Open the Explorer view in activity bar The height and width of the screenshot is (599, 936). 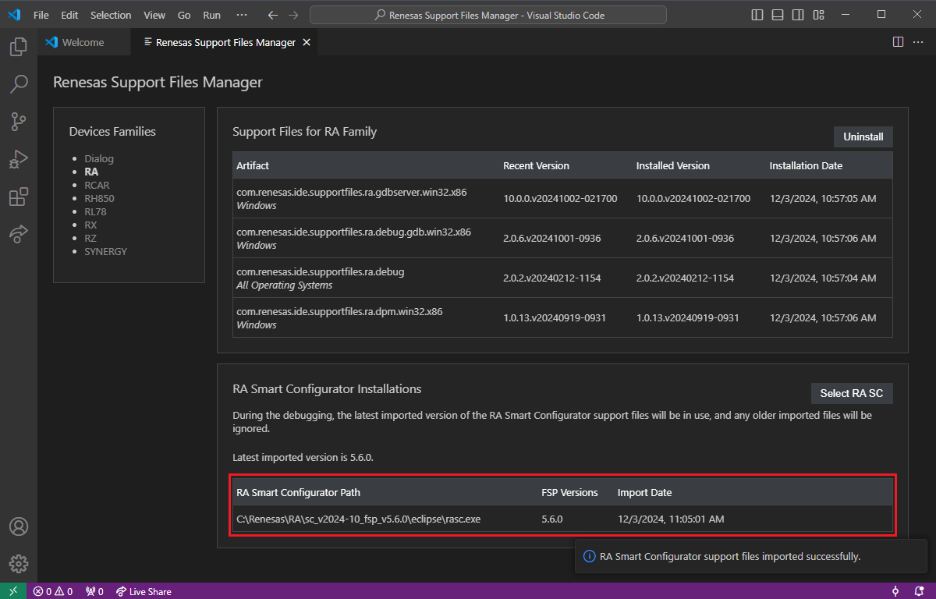tap(19, 47)
